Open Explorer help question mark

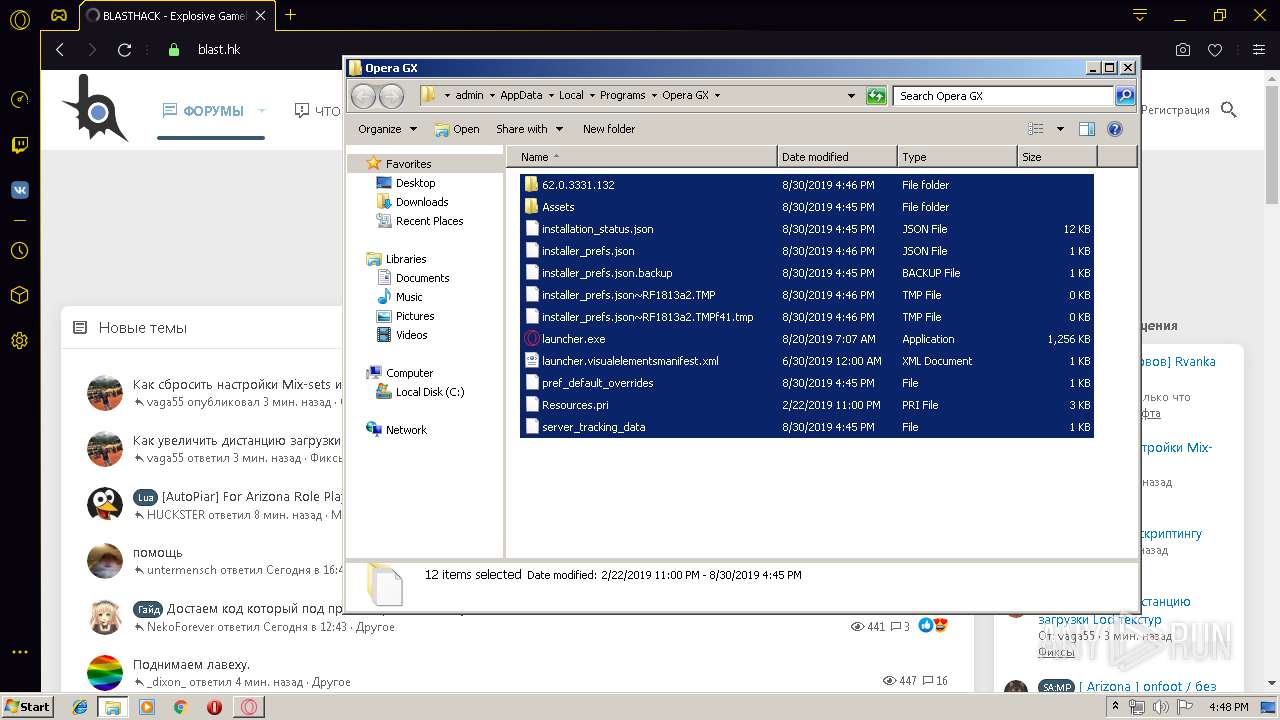coord(1115,129)
